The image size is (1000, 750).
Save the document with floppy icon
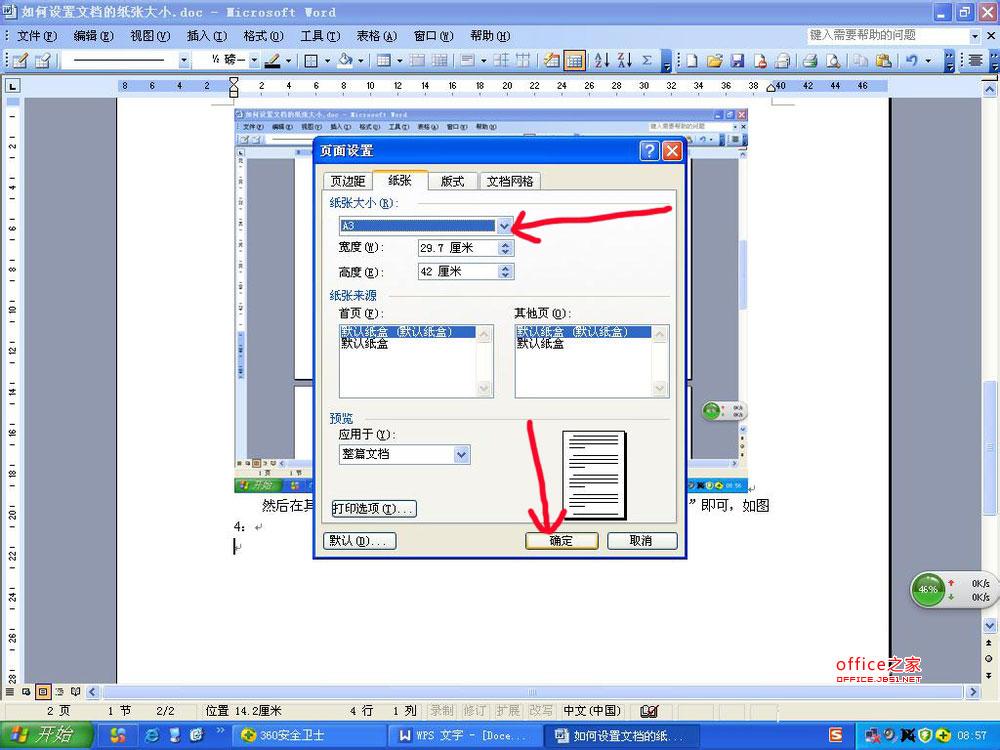coord(737,61)
